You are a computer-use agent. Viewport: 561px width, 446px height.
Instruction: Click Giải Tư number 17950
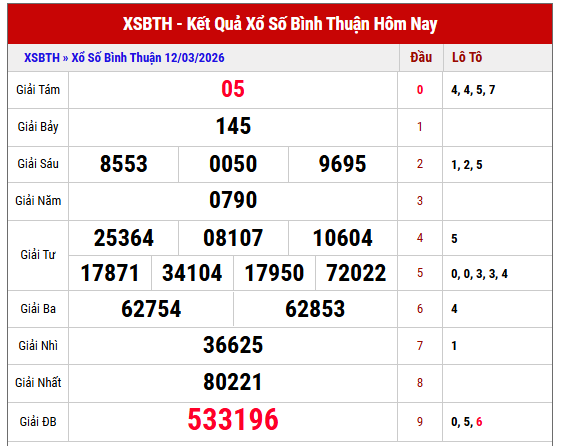point(274,273)
